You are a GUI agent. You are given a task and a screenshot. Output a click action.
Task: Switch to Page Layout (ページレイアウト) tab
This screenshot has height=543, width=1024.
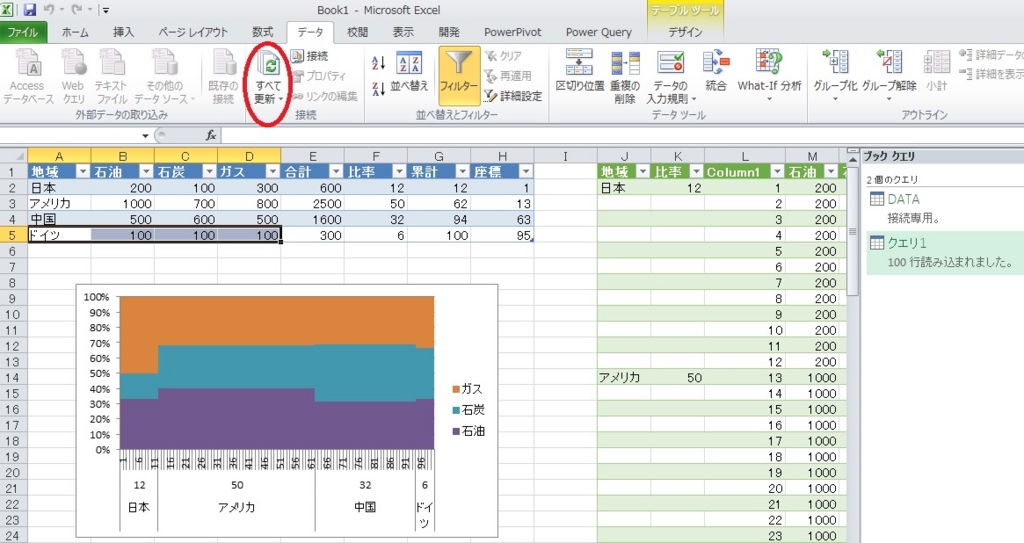click(x=193, y=32)
